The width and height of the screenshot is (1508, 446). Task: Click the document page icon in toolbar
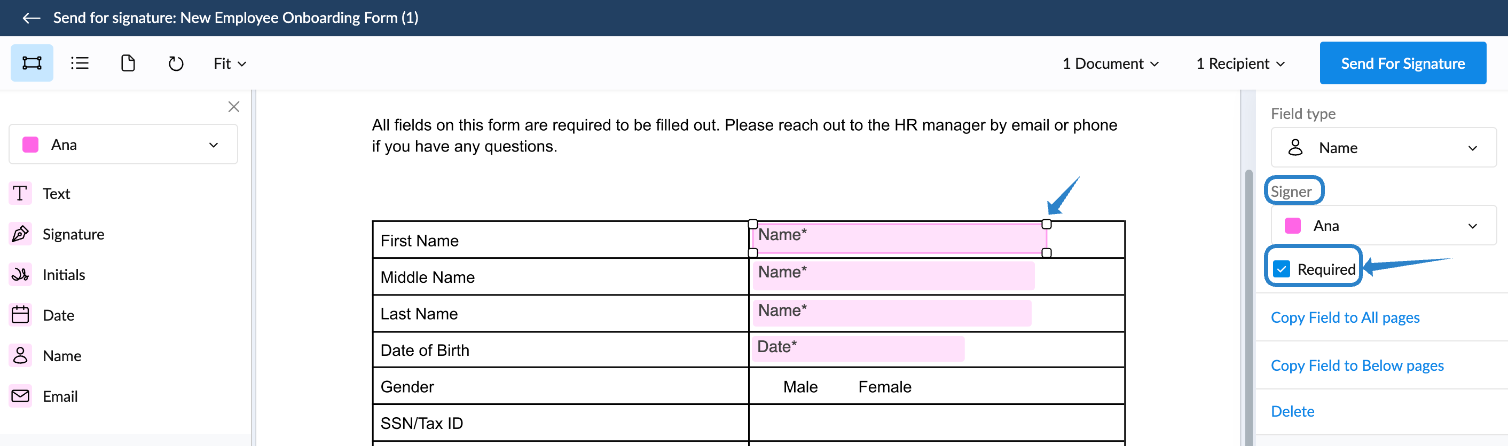click(128, 63)
